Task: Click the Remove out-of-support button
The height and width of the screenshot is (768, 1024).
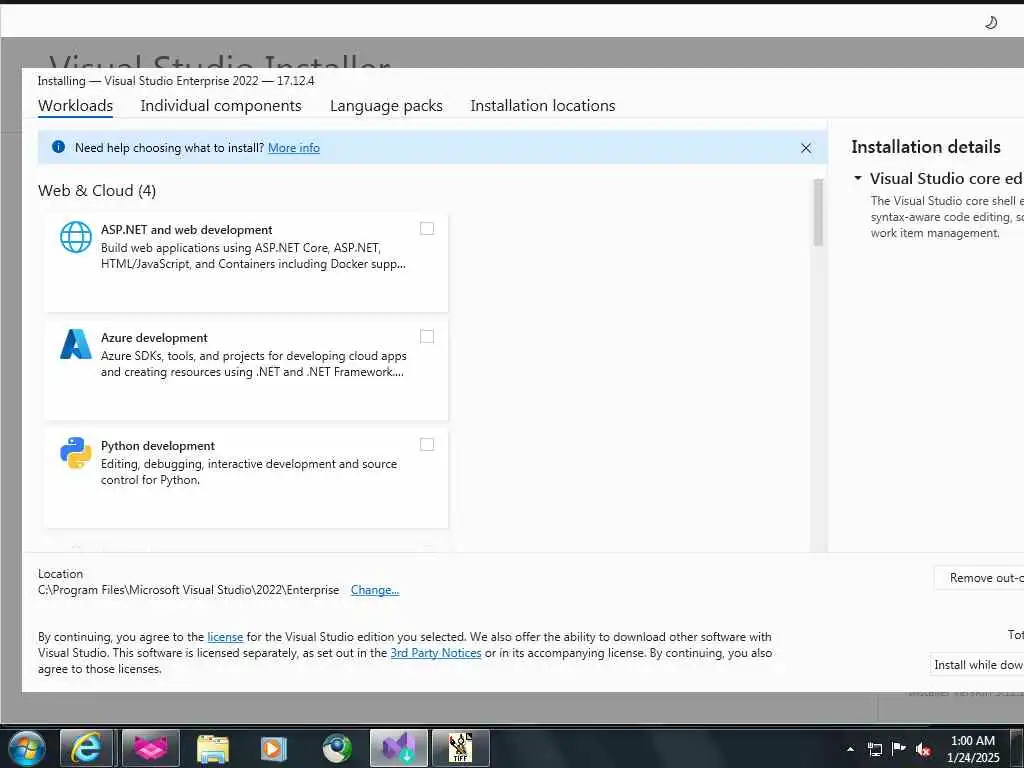Action: pyautogui.click(x=979, y=578)
